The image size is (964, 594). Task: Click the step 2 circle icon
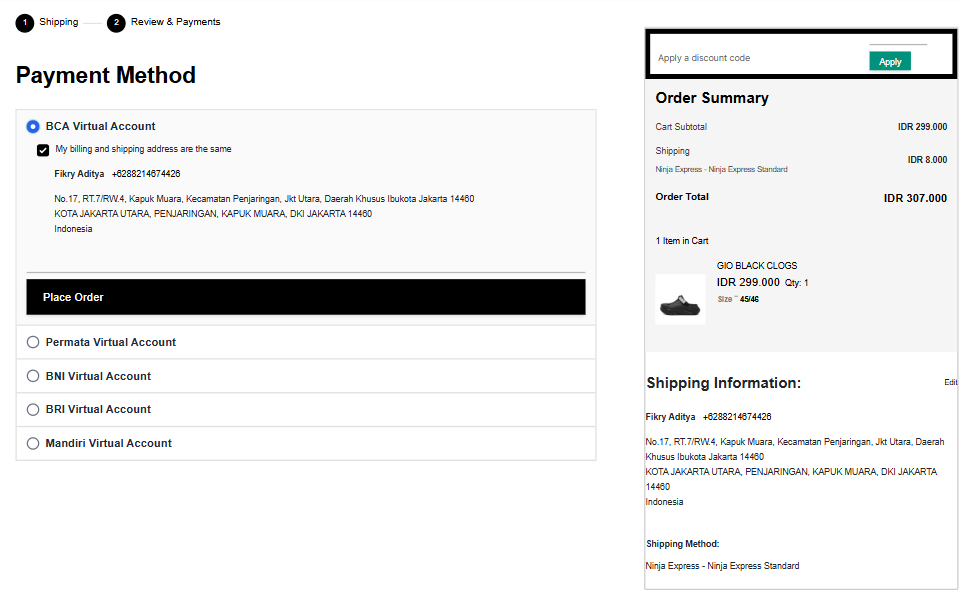(x=116, y=23)
